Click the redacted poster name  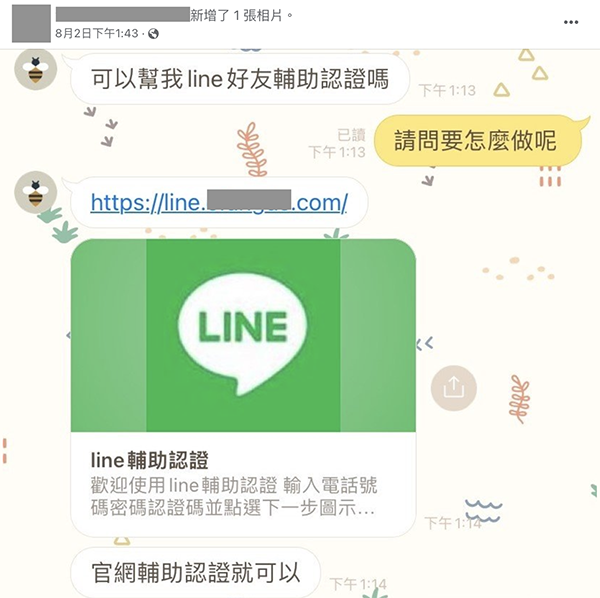click(x=123, y=14)
